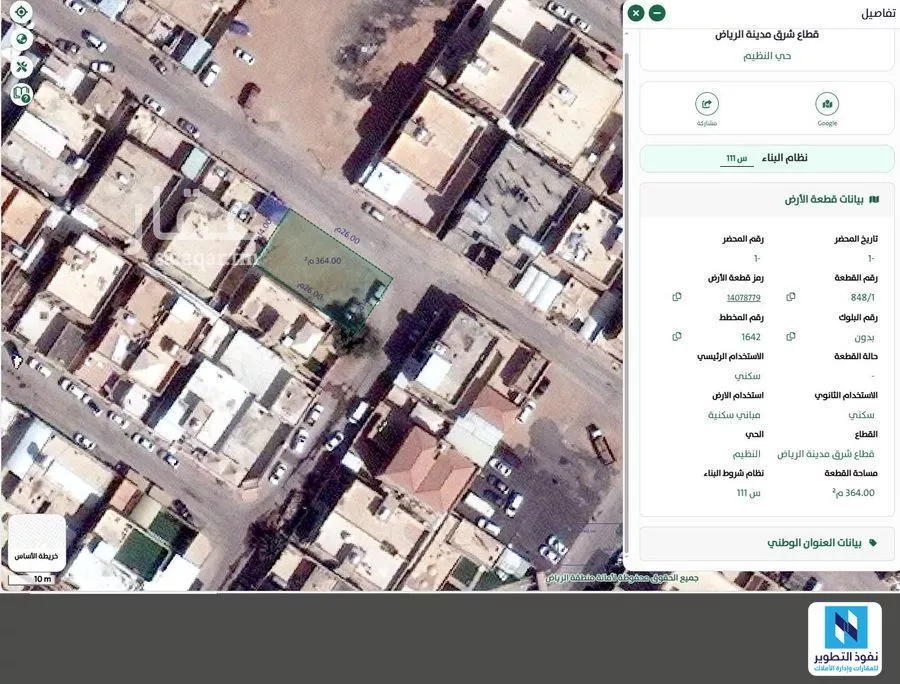
Task: Copy the plan number 1642
Action: tap(678, 336)
